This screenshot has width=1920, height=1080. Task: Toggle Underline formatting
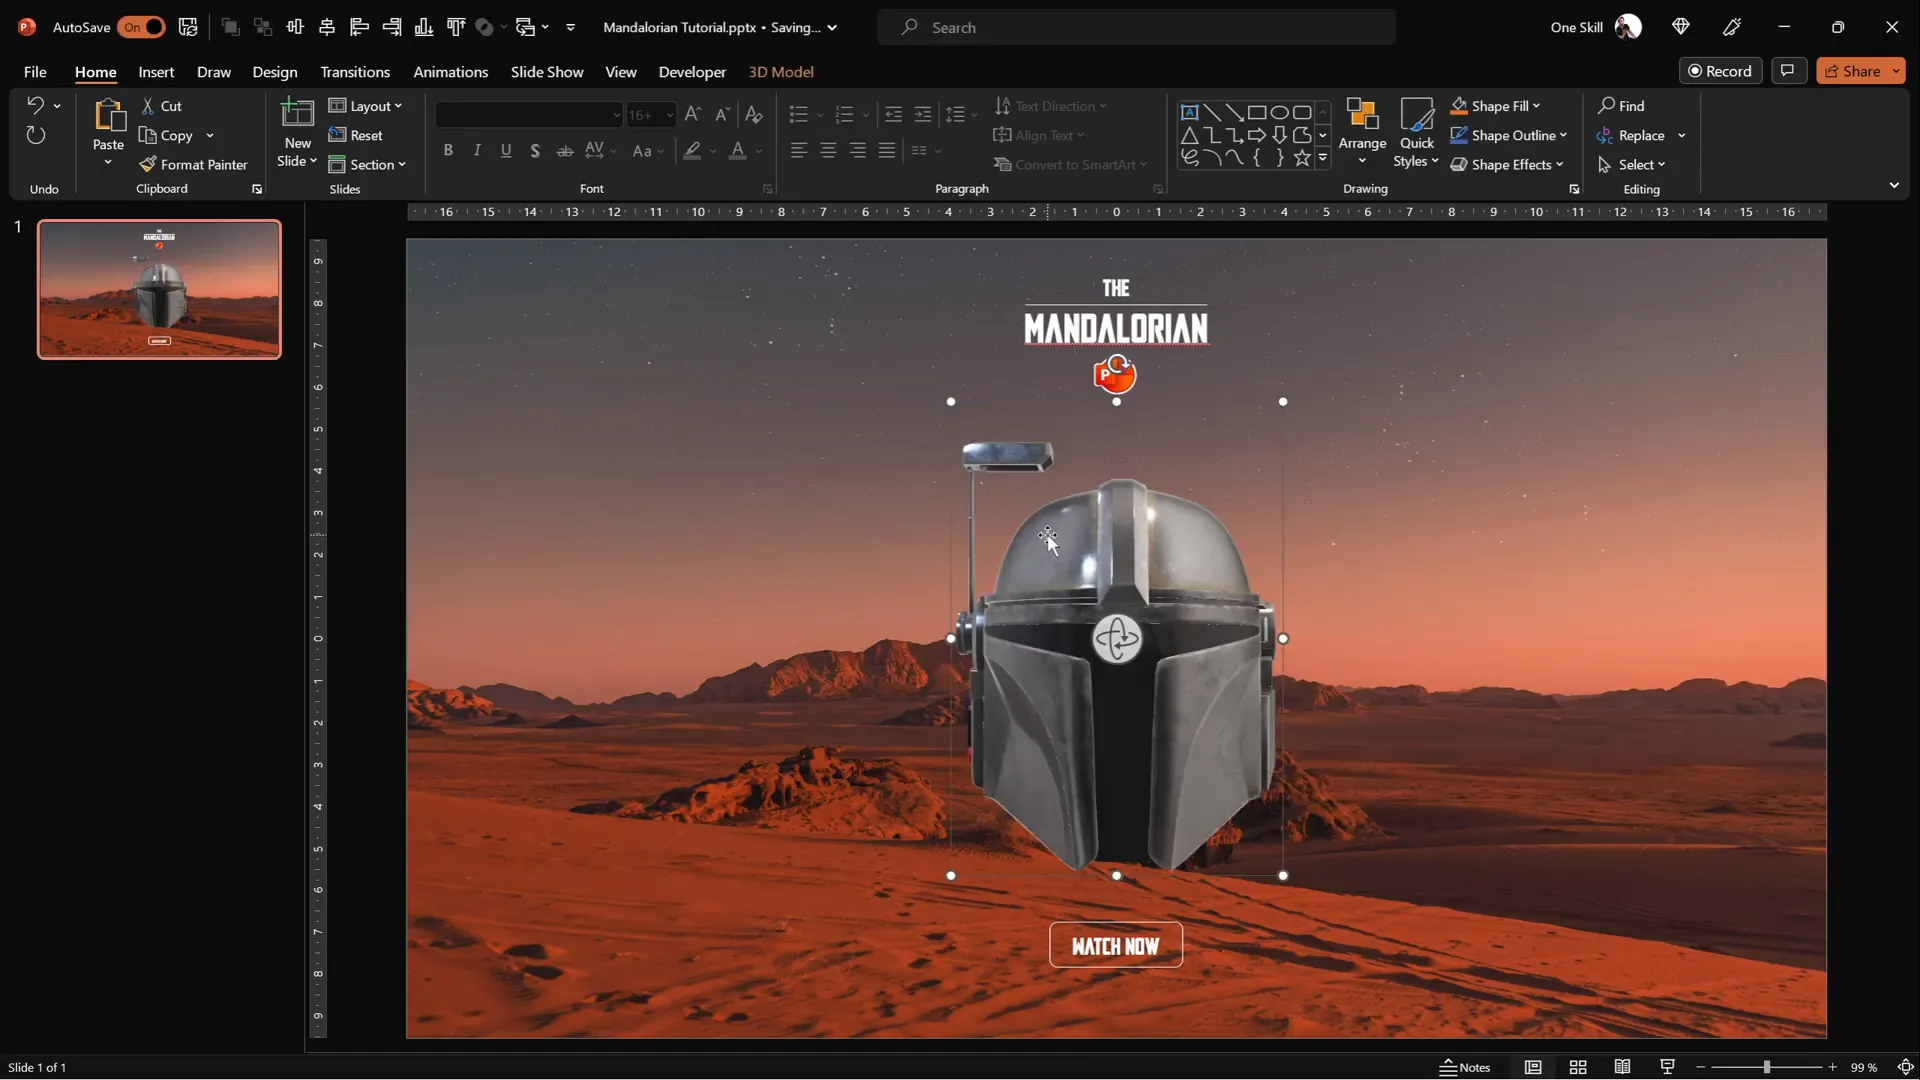tap(506, 150)
